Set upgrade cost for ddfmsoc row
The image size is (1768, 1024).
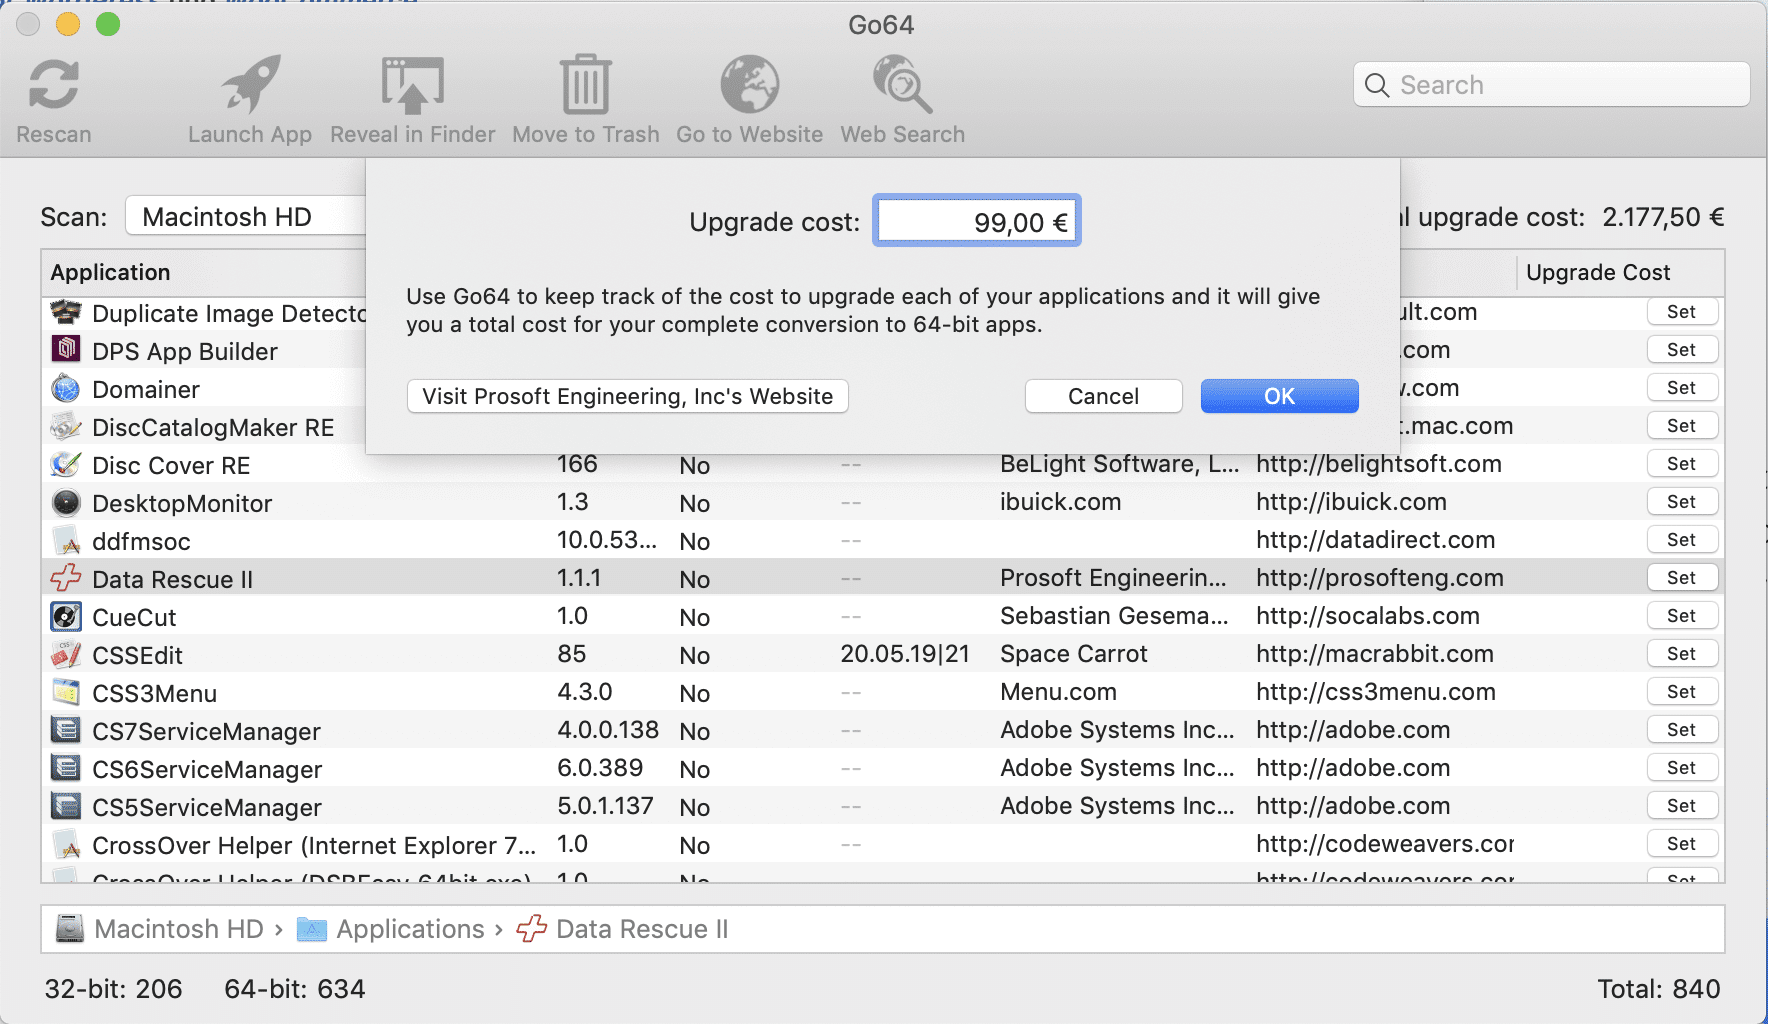coord(1682,540)
